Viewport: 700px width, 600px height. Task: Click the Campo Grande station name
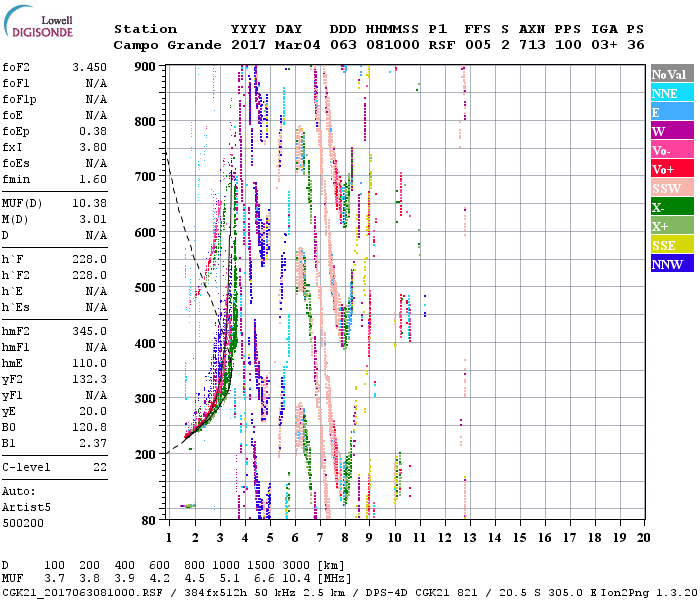pyautogui.click(x=167, y=45)
